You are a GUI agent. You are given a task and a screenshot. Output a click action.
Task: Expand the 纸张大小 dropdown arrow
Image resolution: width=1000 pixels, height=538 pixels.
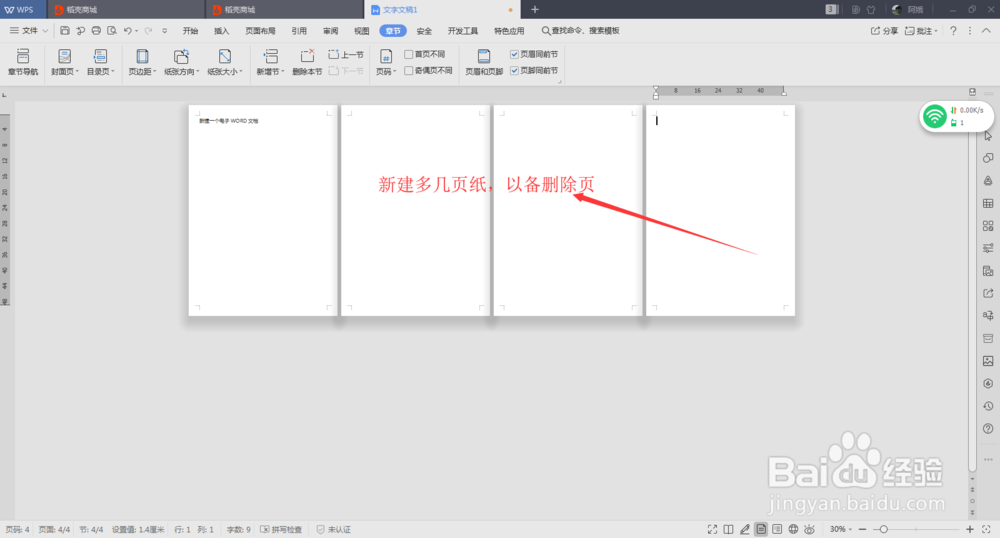click(241, 72)
